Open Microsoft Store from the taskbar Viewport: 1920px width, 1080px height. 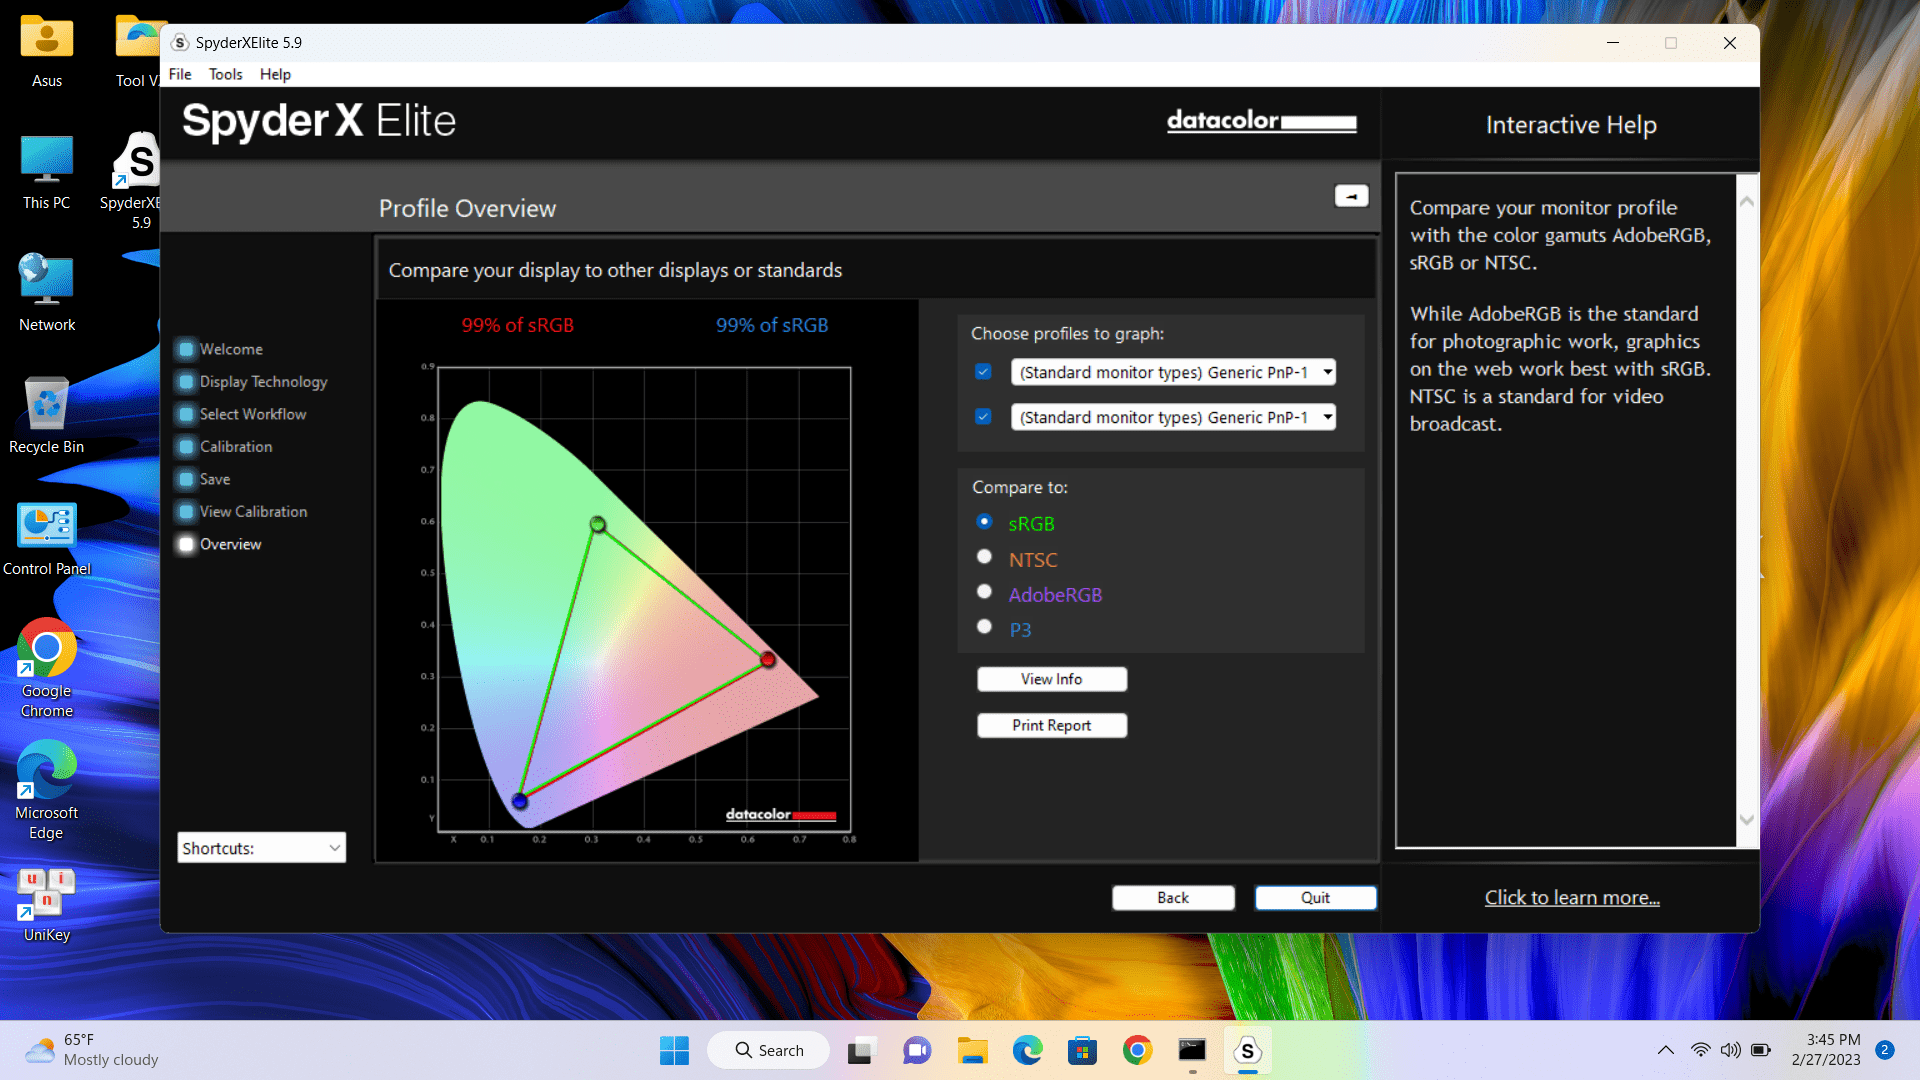tap(1082, 1050)
